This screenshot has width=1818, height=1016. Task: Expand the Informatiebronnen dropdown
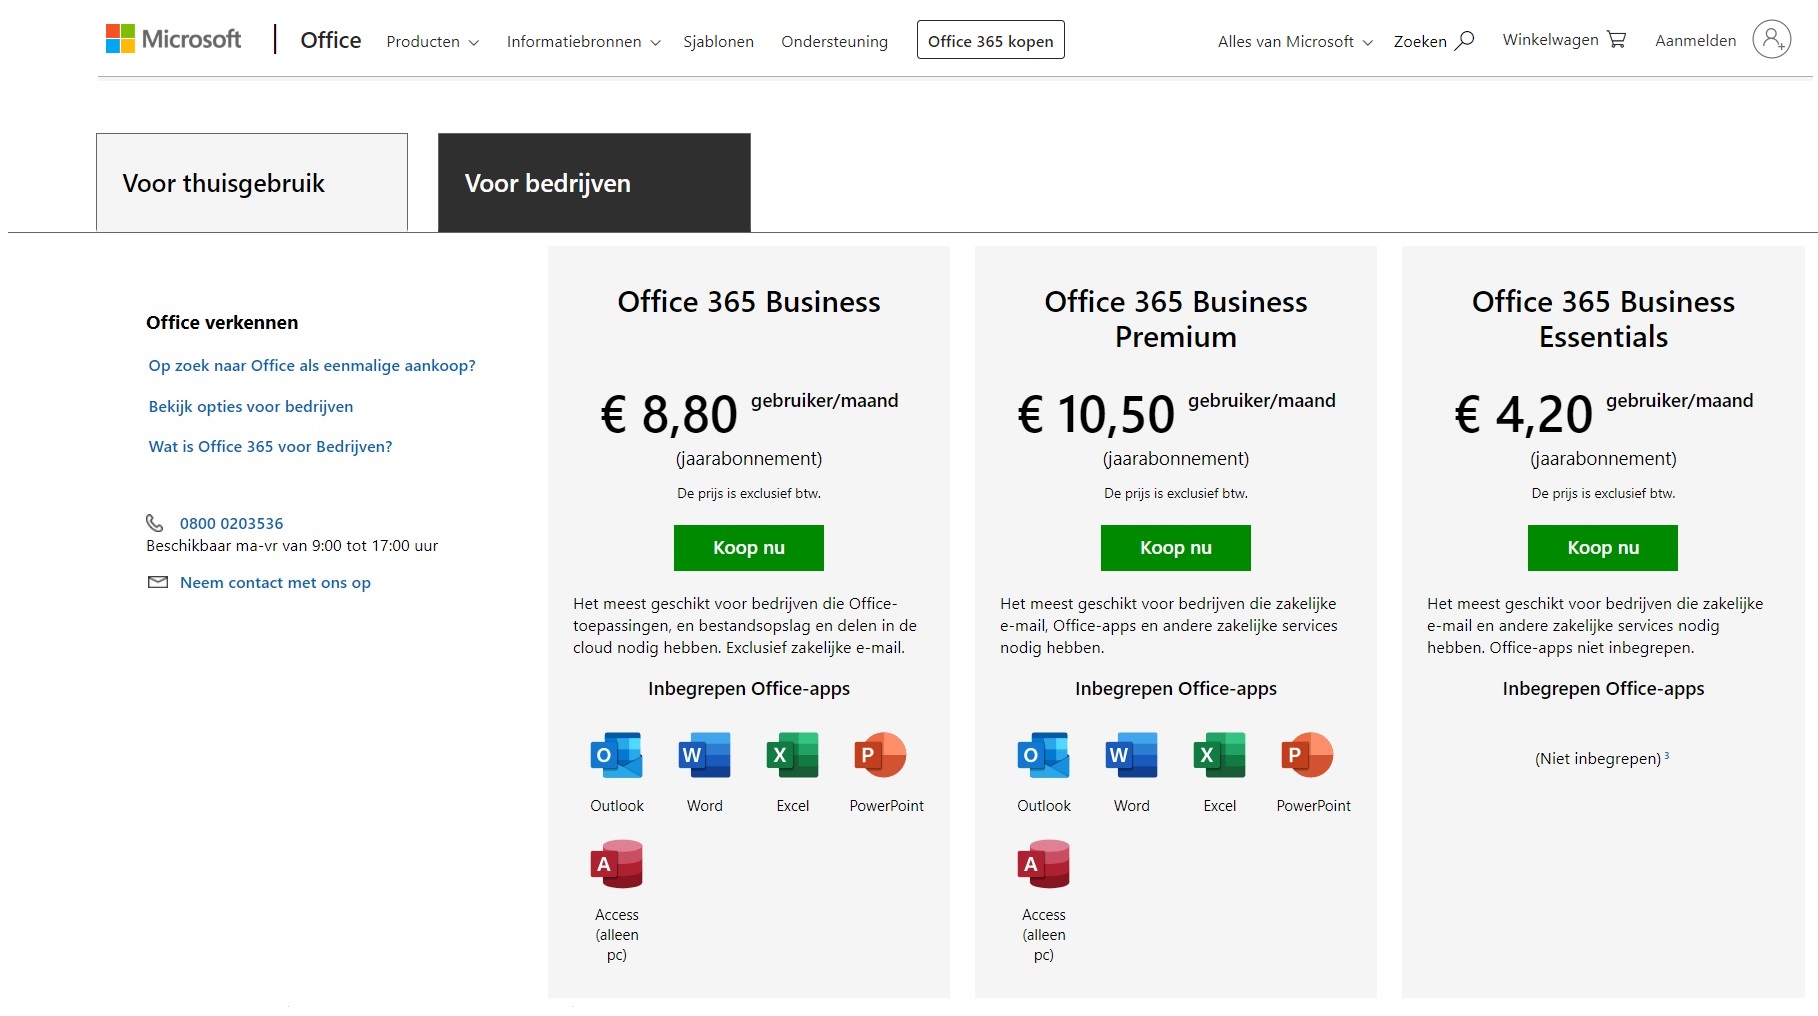[x=583, y=42]
